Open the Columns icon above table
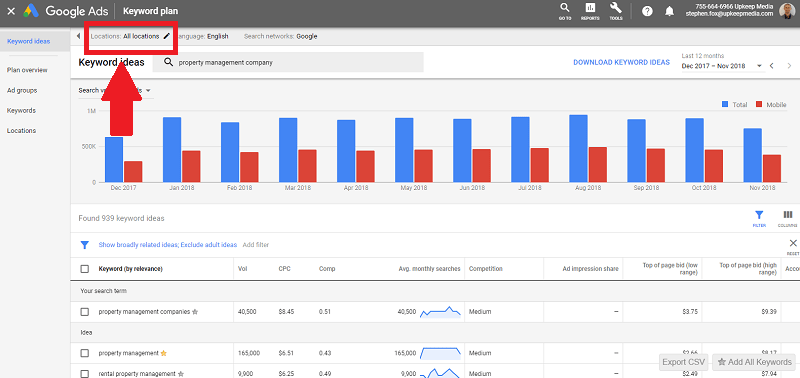This screenshot has height=378, width=800. point(788,218)
